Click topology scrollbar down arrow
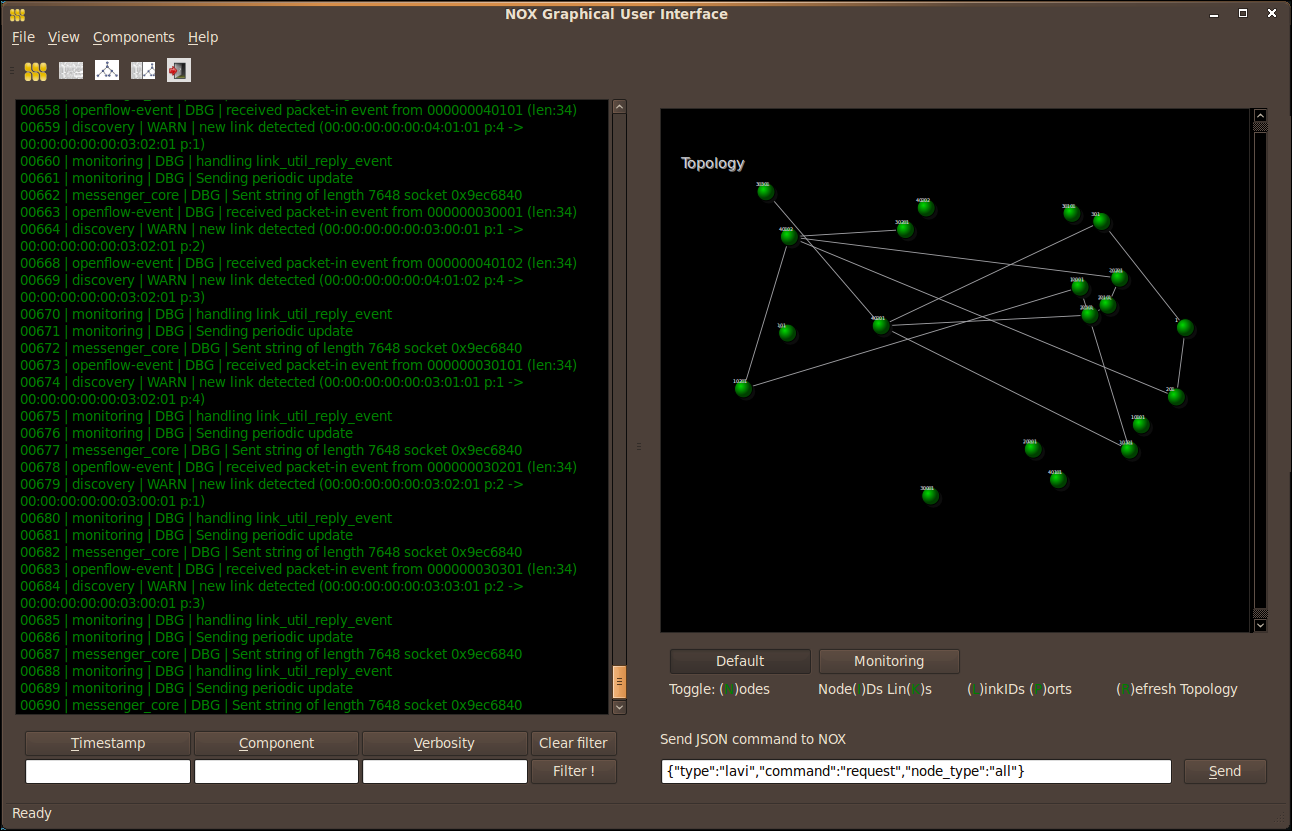This screenshot has width=1292, height=831. 1260,625
